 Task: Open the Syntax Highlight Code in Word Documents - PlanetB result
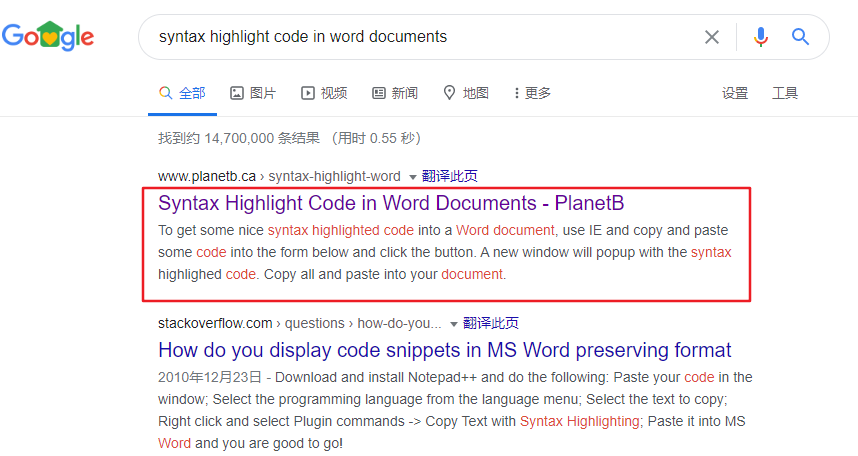click(391, 203)
